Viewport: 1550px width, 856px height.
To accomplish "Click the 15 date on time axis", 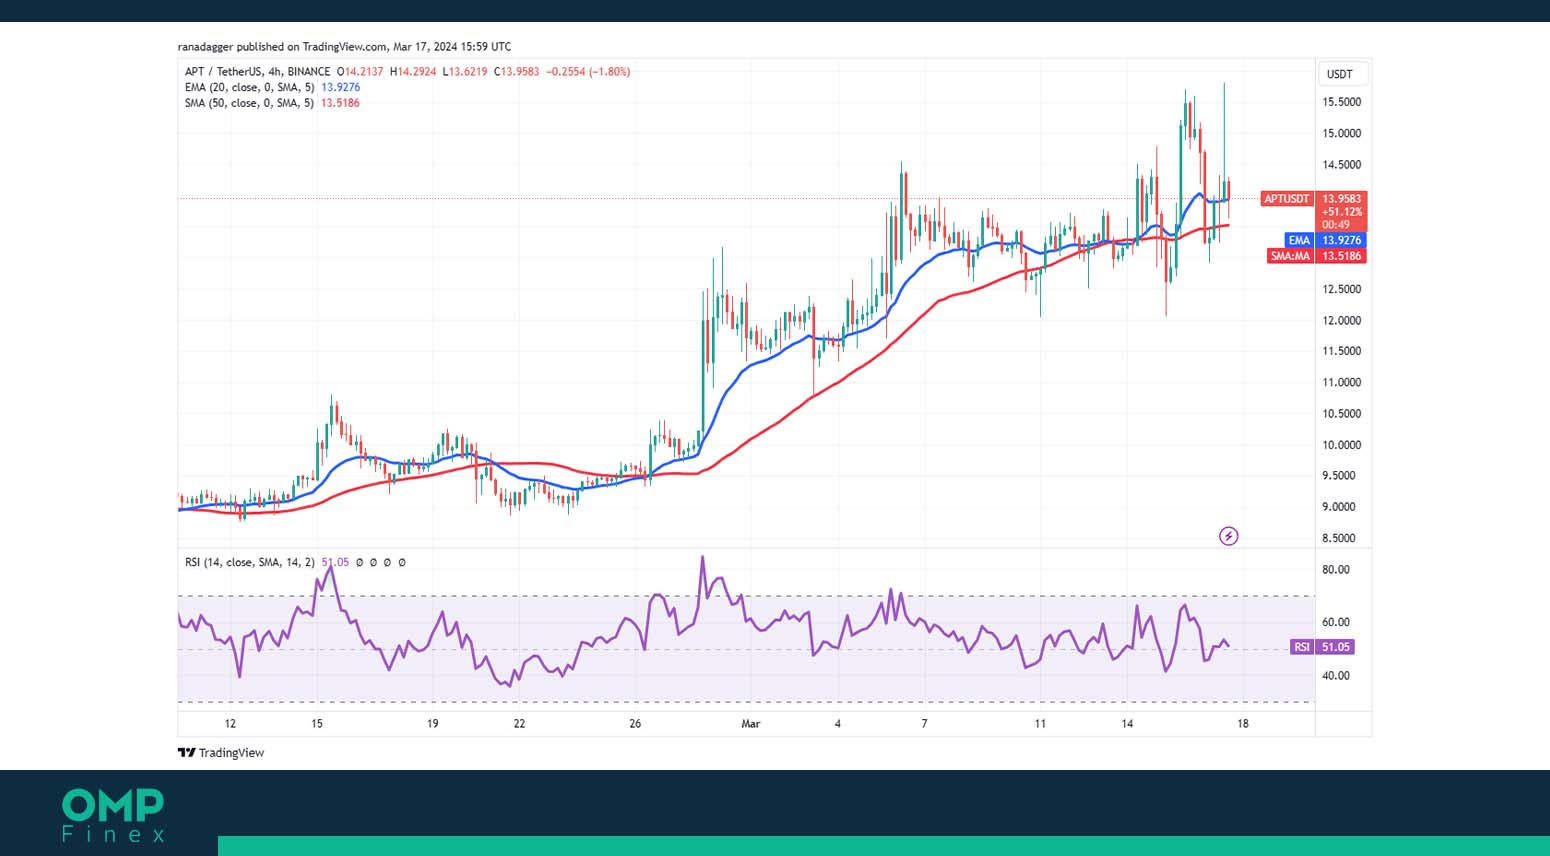I will click(x=316, y=724).
